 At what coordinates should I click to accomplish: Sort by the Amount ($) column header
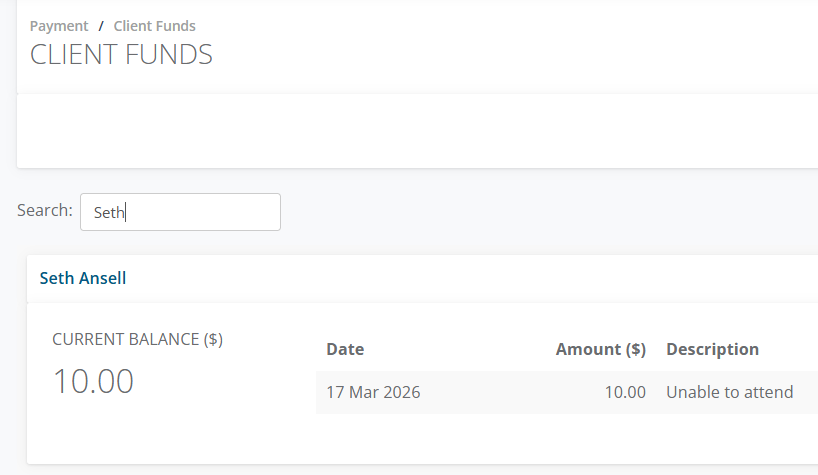click(600, 349)
